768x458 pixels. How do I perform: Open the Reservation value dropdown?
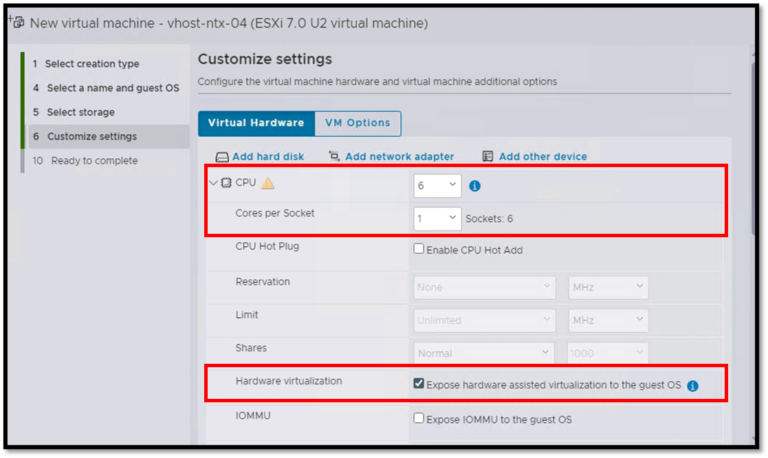[x=484, y=287]
